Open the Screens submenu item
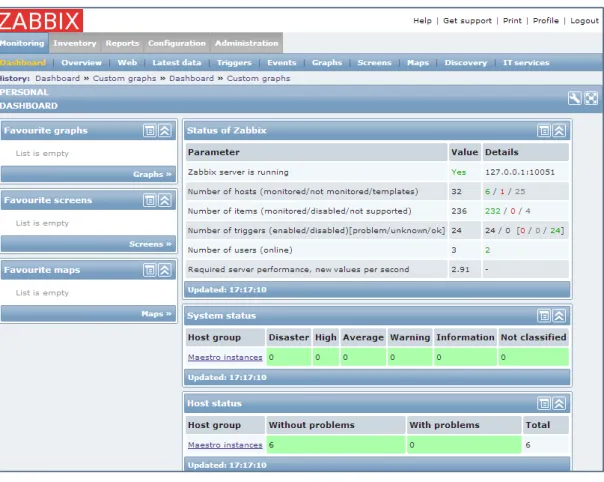The width and height of the screenshot is (604, 482). [x=374, y=62]
